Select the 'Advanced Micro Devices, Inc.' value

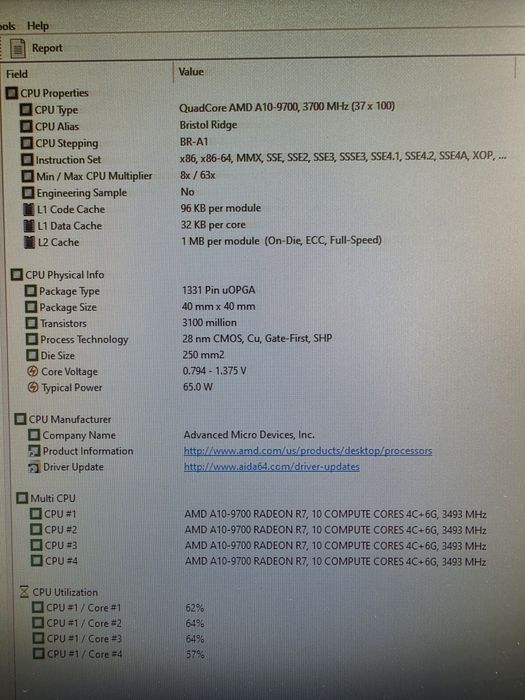point(249,434)
